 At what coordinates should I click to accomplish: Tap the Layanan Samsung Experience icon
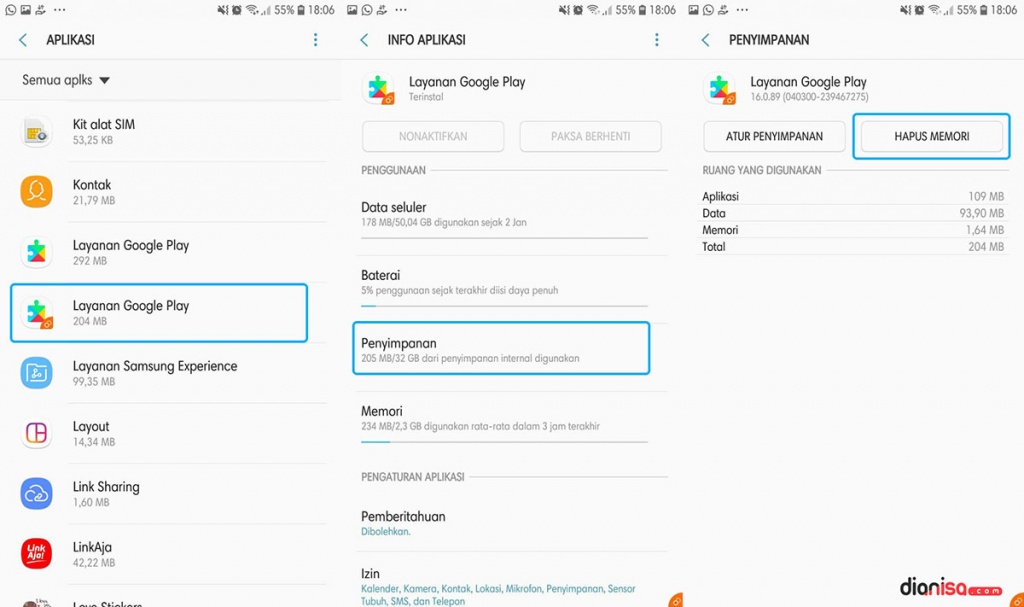[37, 372]
